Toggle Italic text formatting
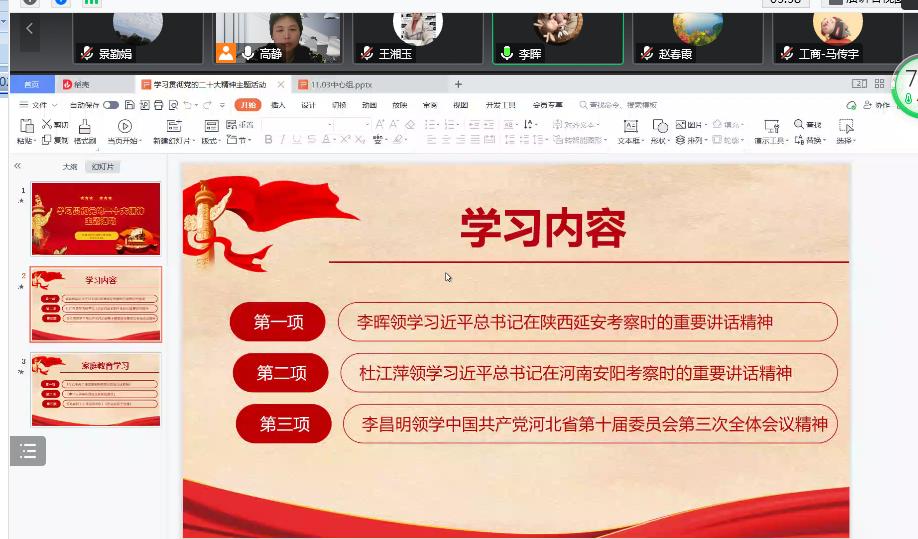Image resolution: width=918 pixels, height=539 pixels. point(283,141)
